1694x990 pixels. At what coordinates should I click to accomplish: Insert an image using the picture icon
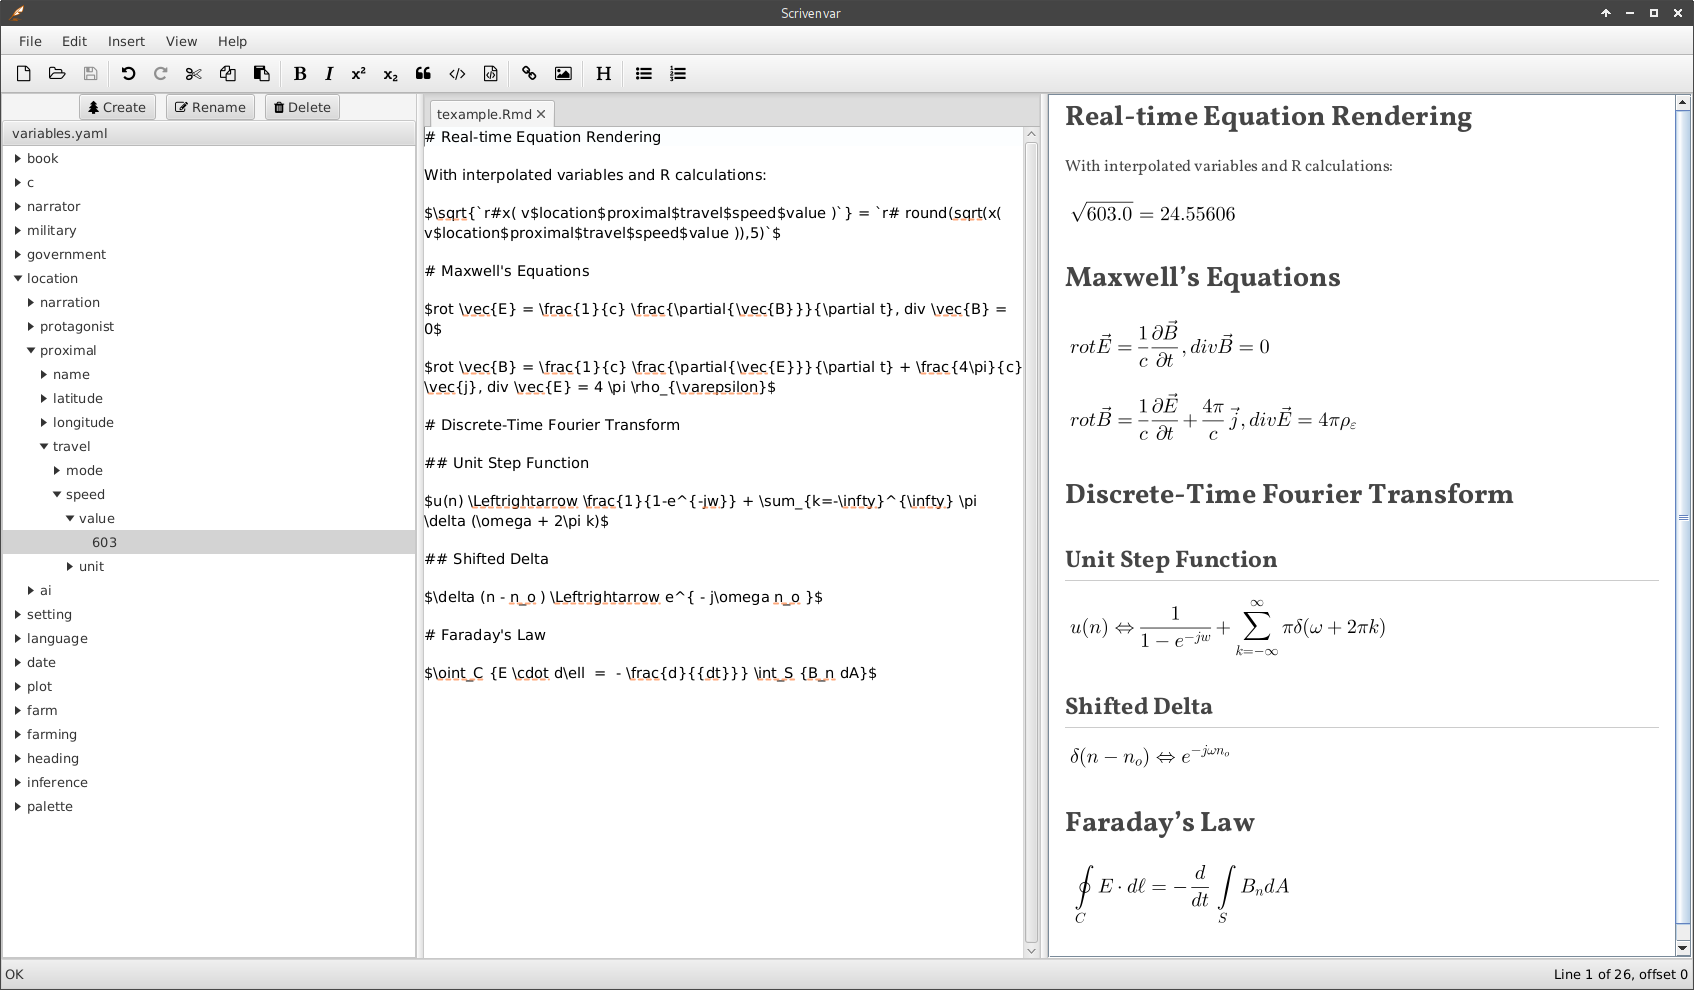[563, 73]
